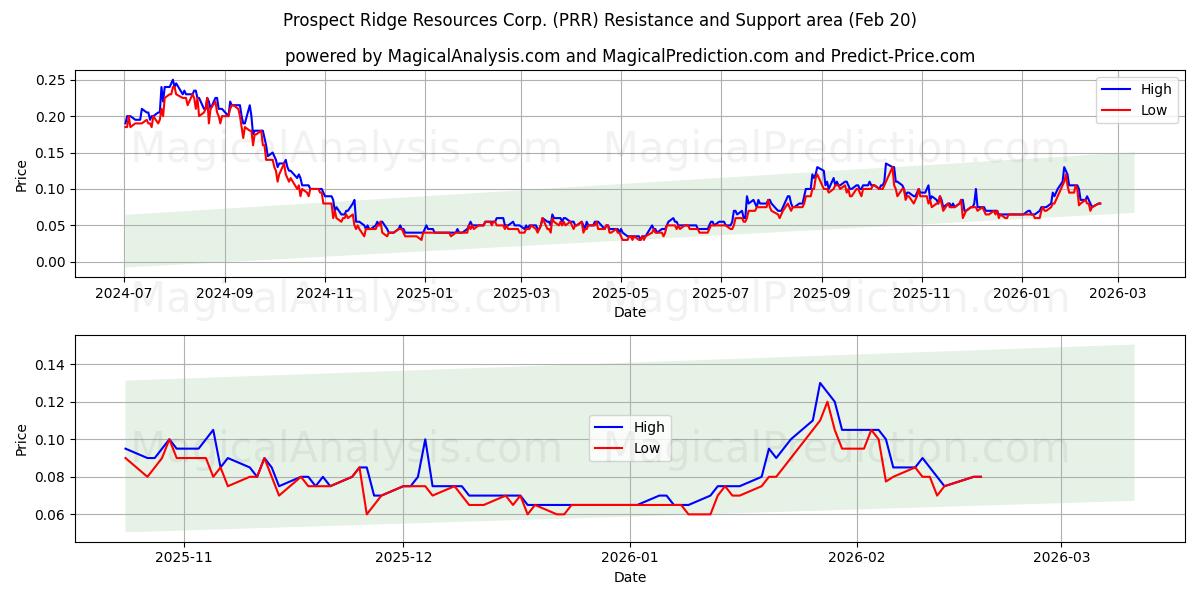Click the '2025-09' label on top chart axis
This screenshot has height=600, width=1200.
822,295
